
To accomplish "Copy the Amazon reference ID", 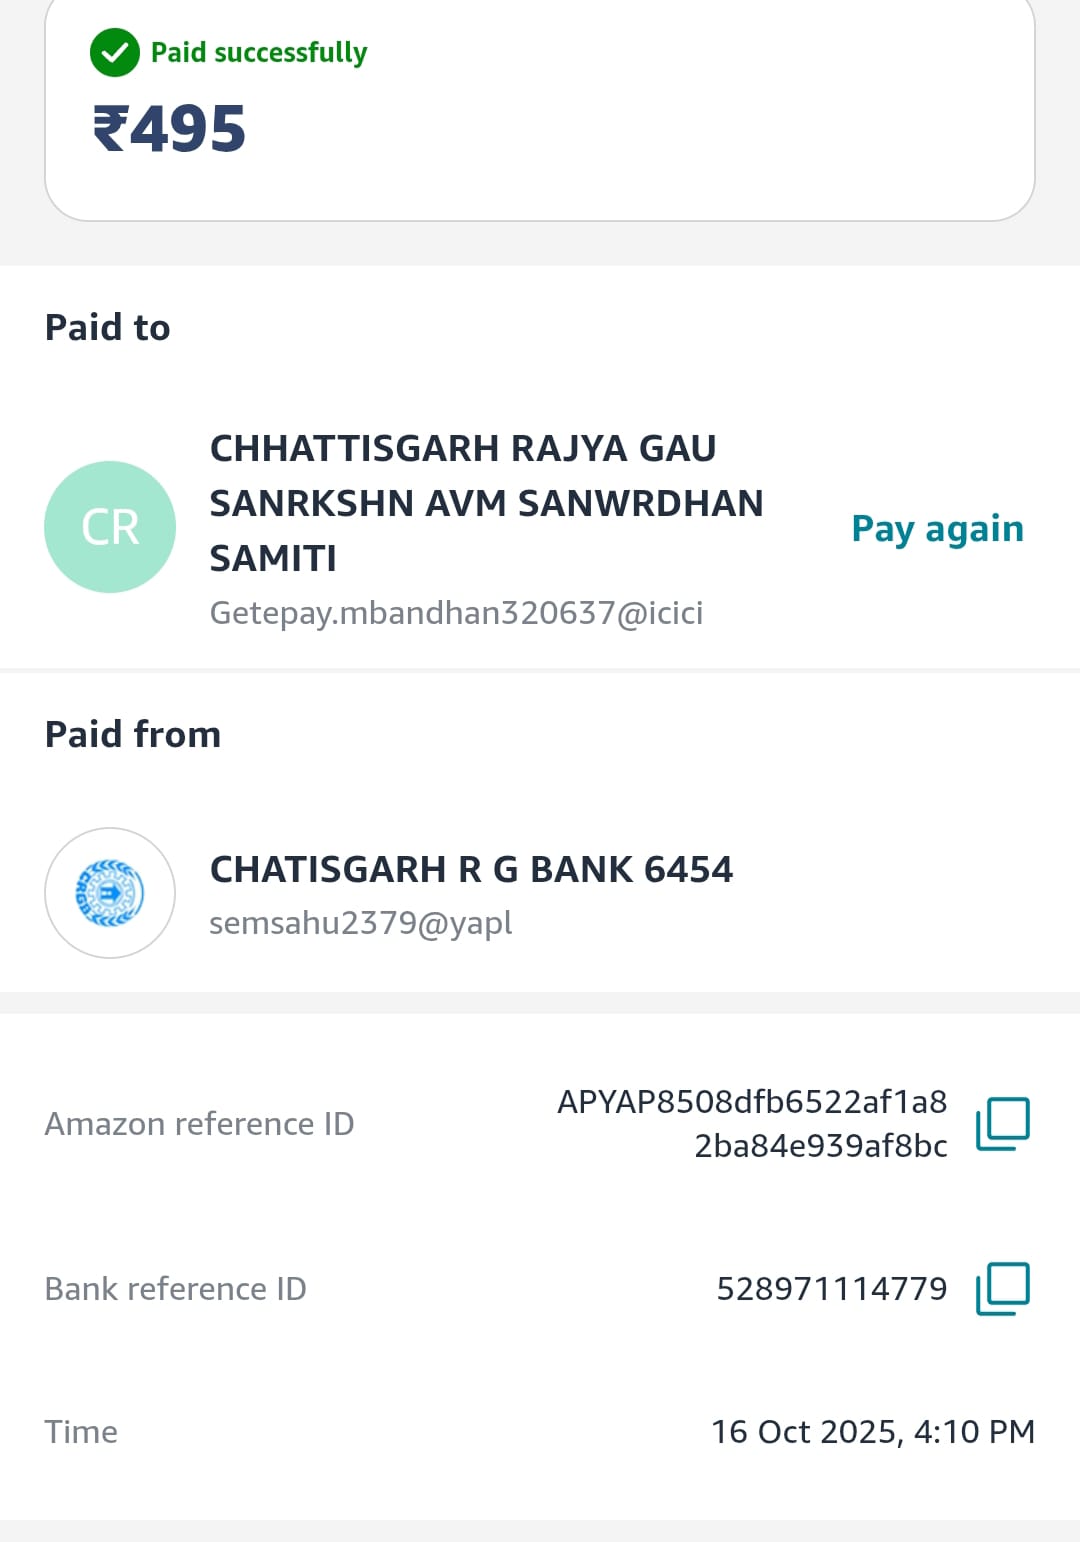I will click(1003, 1123).
